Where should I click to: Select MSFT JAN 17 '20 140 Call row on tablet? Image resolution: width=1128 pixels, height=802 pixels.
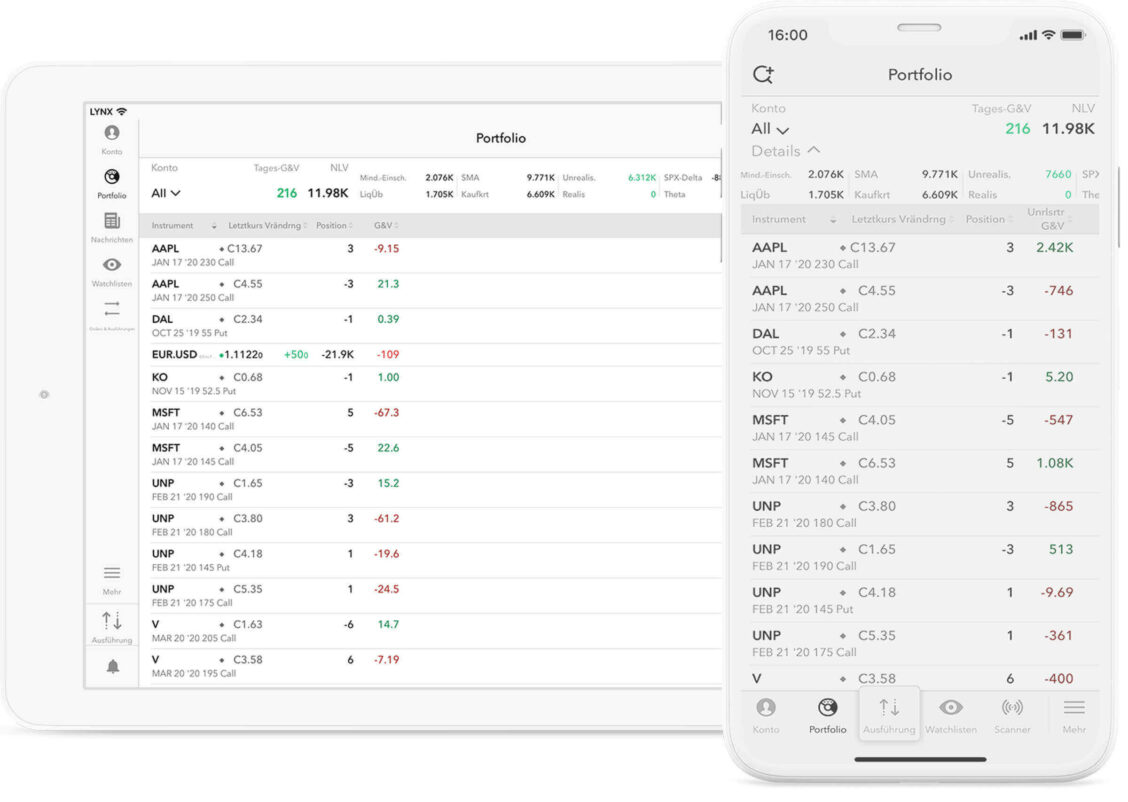coord(430,419)
